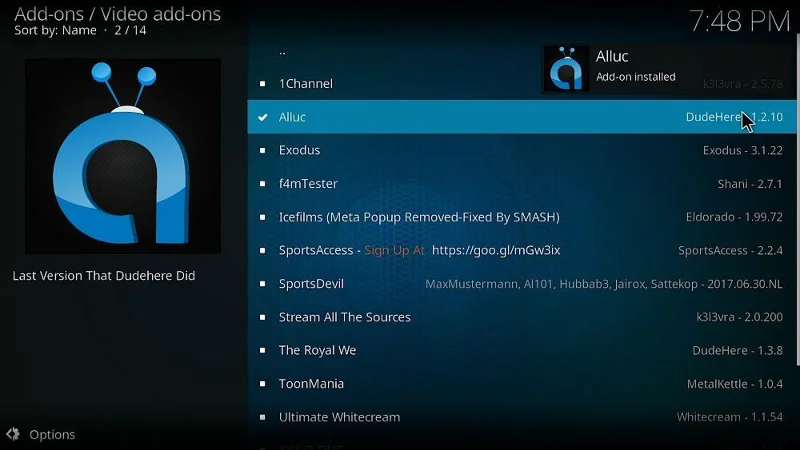Click the 'Alluc' title in the notification
This screenshot has width=800, height=450.
pyautogui.click(x=612, y=56)
